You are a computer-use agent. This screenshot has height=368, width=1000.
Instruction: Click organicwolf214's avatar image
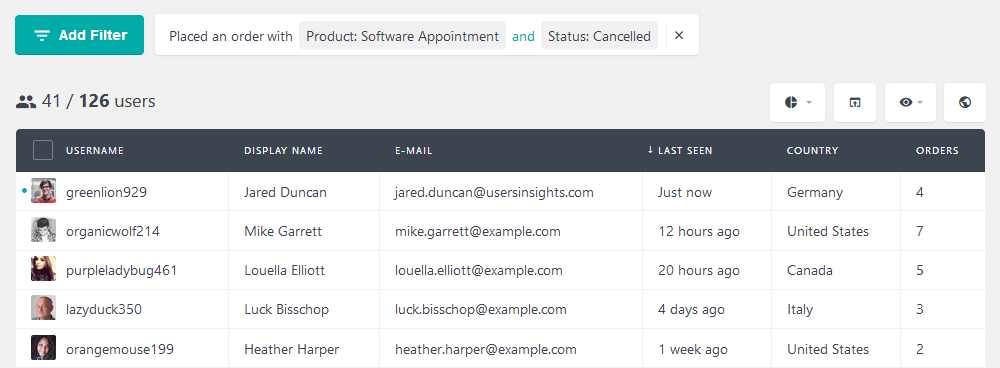[x=43, y=230]
